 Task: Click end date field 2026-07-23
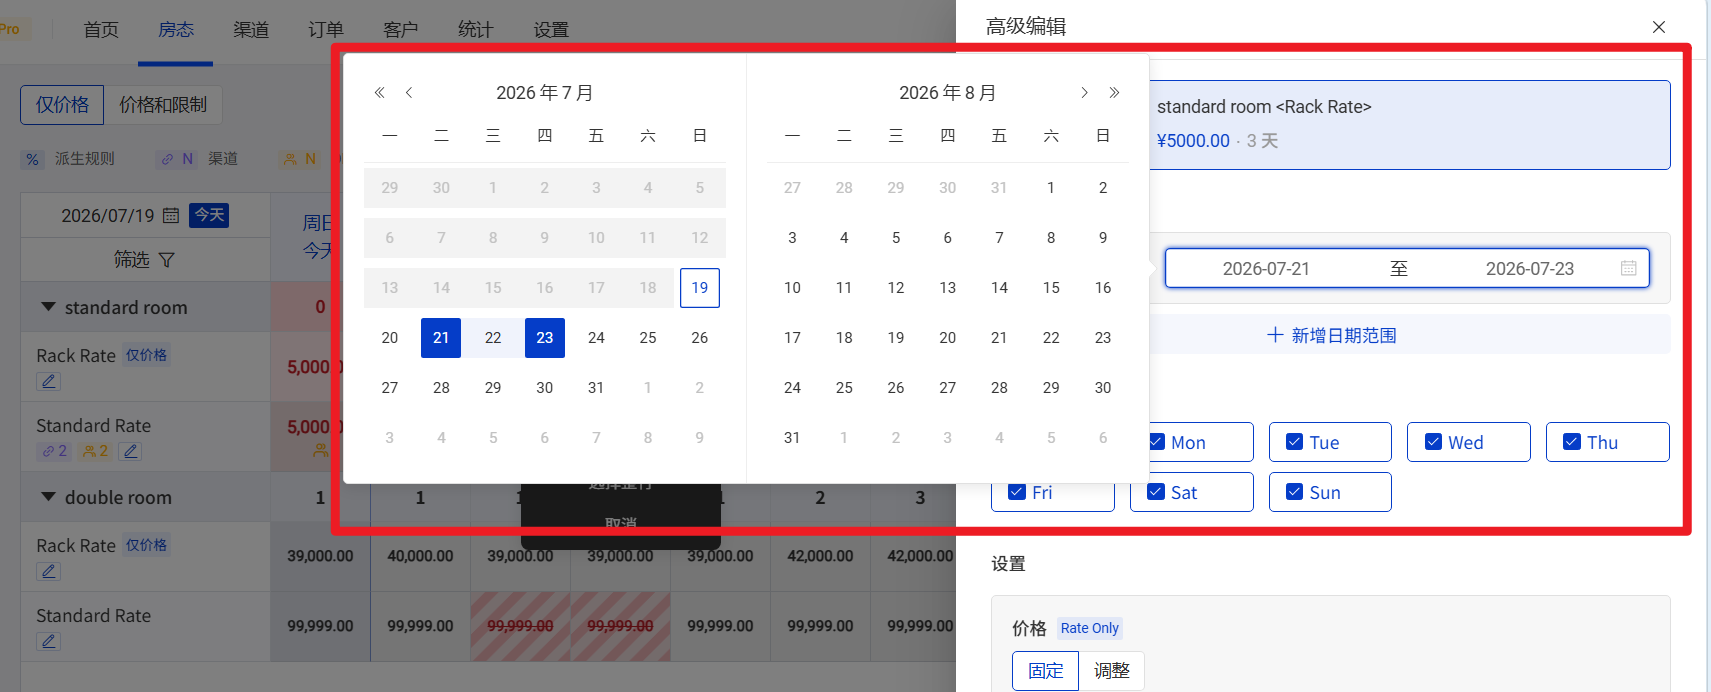[x=1530, y=269]
